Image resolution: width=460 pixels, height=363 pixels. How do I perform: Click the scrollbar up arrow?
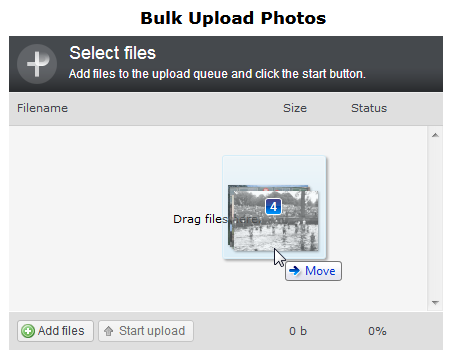pos(435,135)
